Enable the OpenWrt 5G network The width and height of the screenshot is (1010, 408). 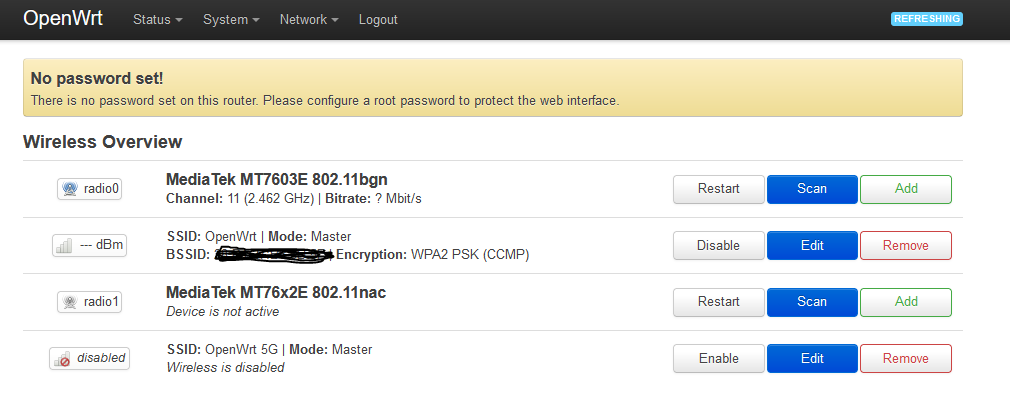tap(719, 358)
